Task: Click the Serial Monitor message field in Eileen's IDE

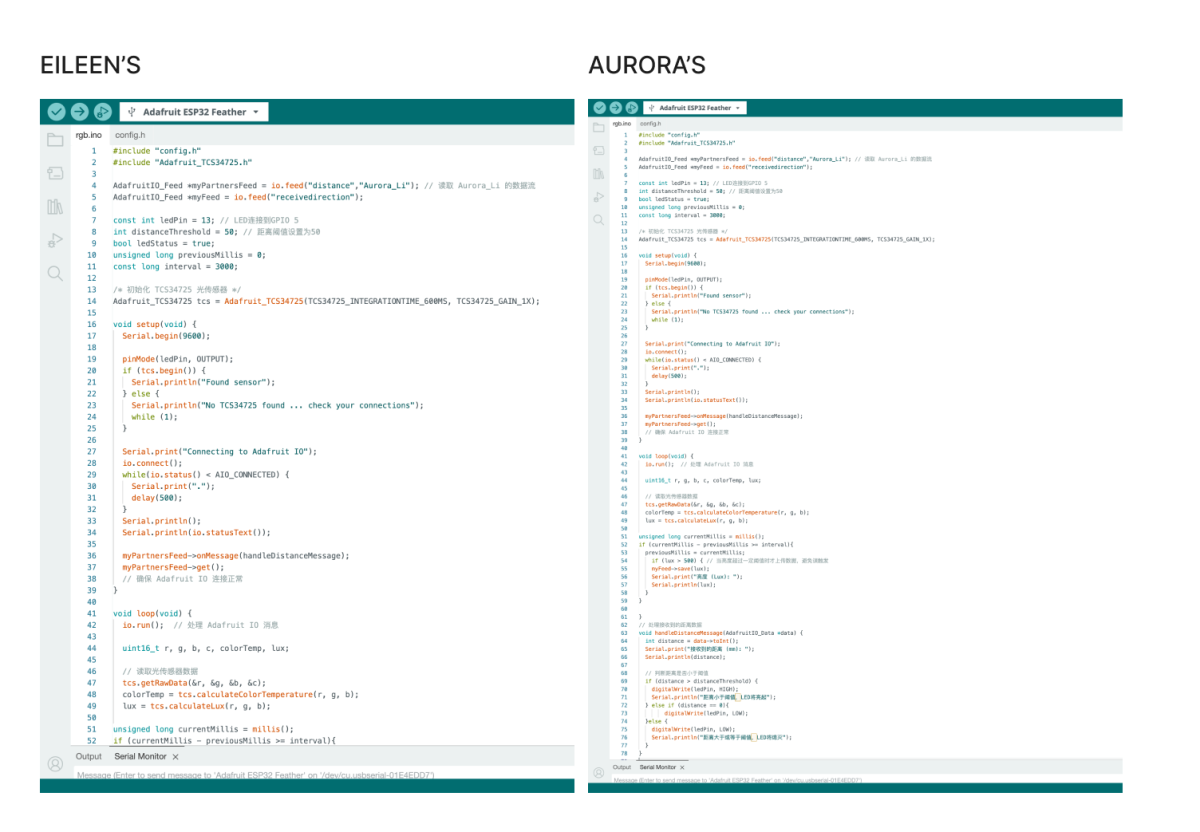Action: point(300,775)
